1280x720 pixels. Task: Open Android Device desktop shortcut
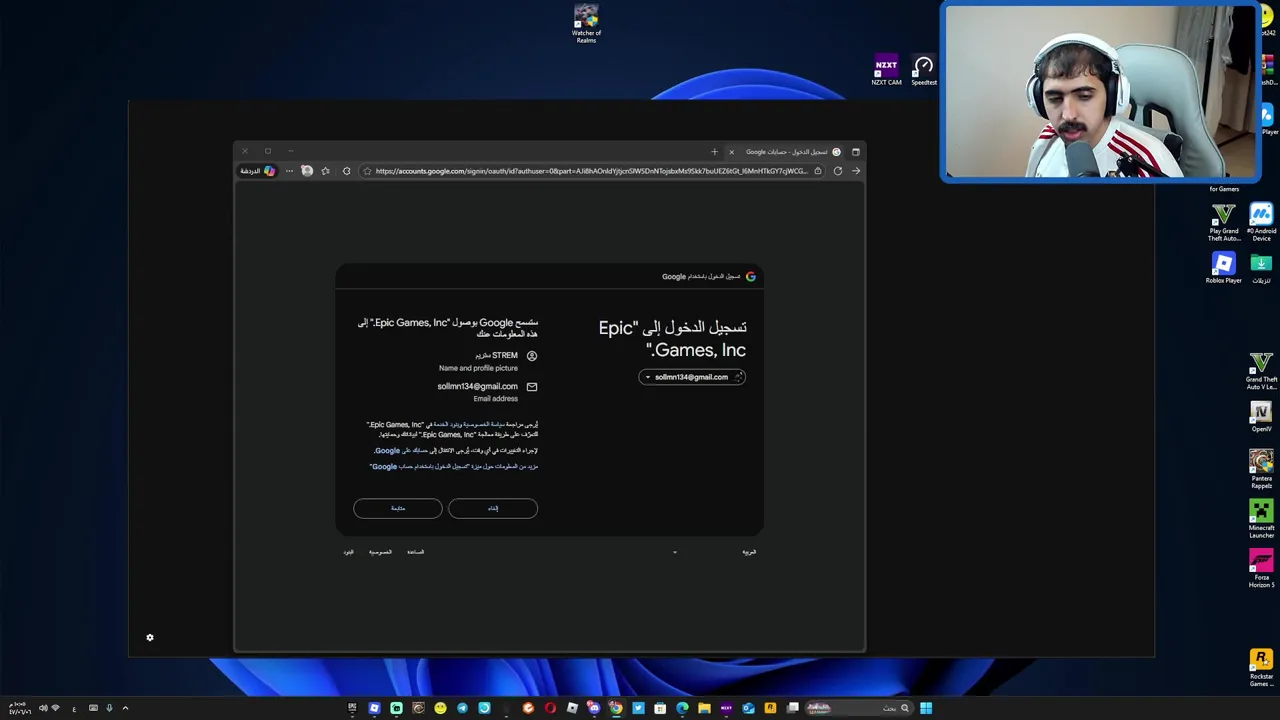tap(1261, 222)
